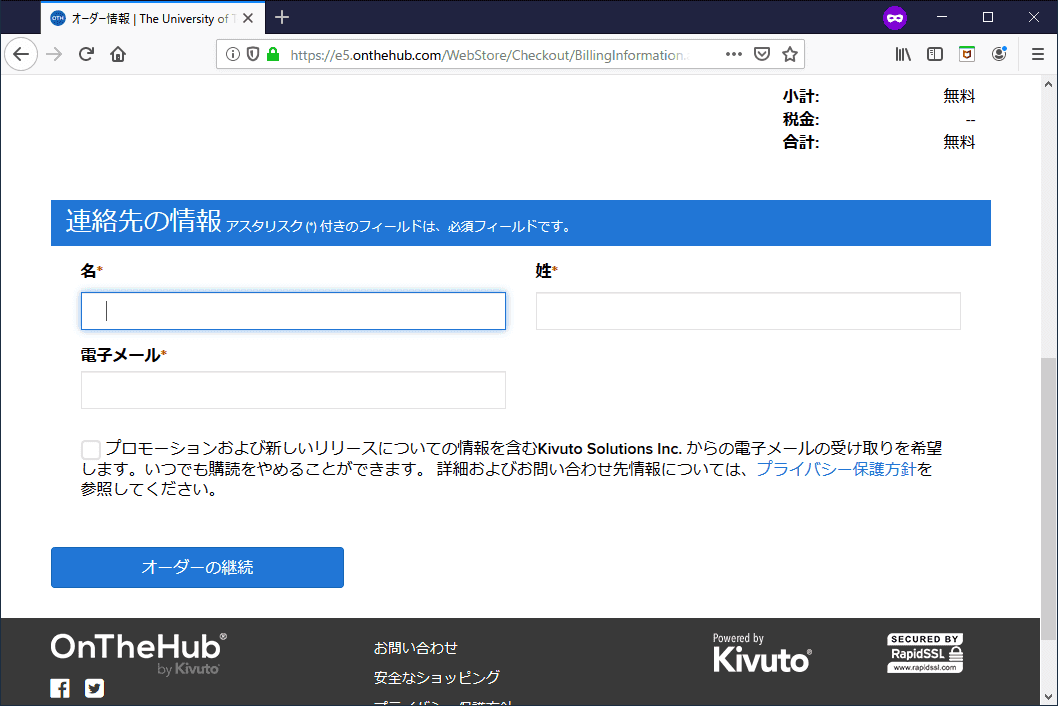The width and height of the screenshot is (1058, 706).
Task: Click the オーダーの継続 button
Action: click(197, 567)
